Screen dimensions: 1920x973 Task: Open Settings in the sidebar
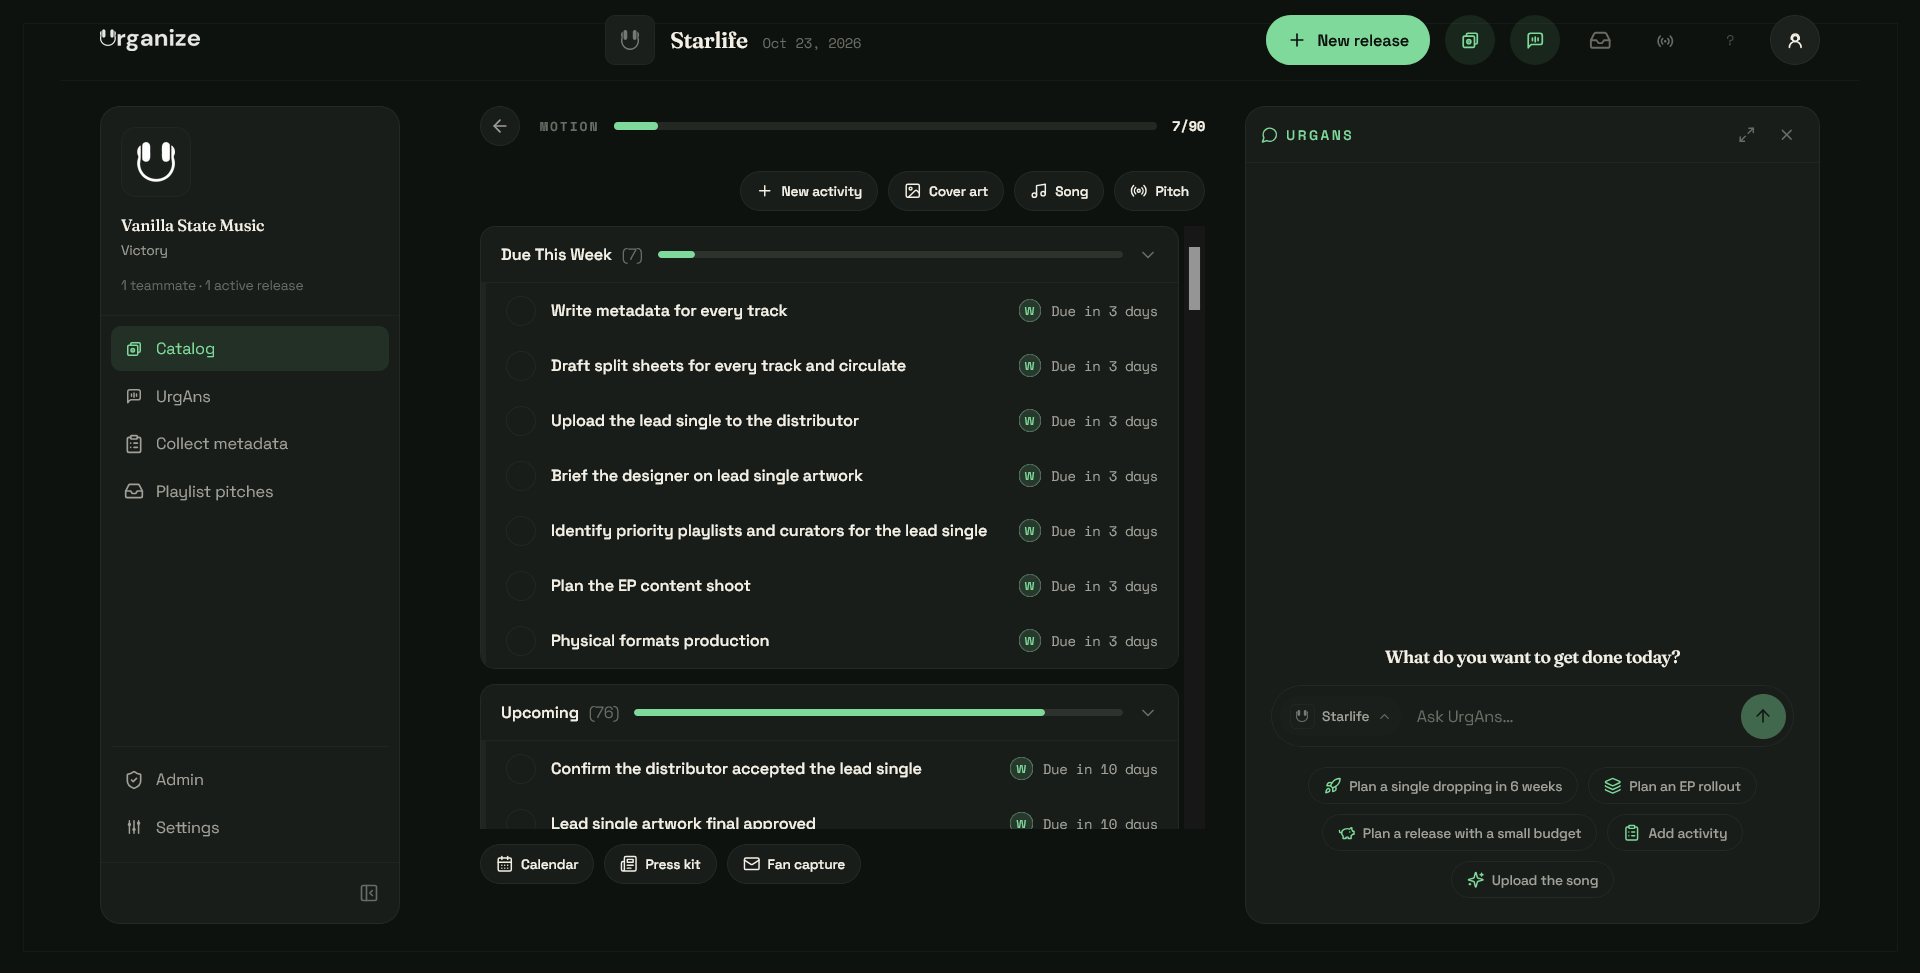click(x=250, y=827)
